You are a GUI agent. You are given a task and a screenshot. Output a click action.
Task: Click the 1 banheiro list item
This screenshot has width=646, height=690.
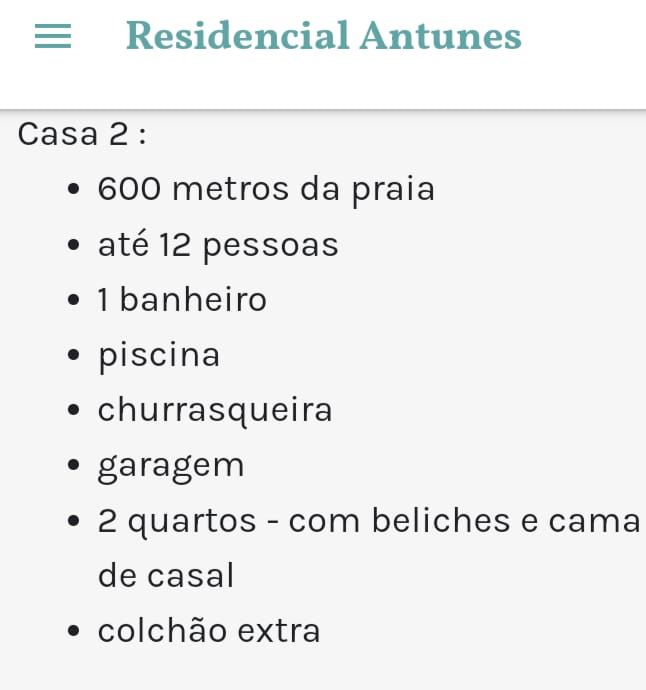pyautogui.click(x=182, y=300)
